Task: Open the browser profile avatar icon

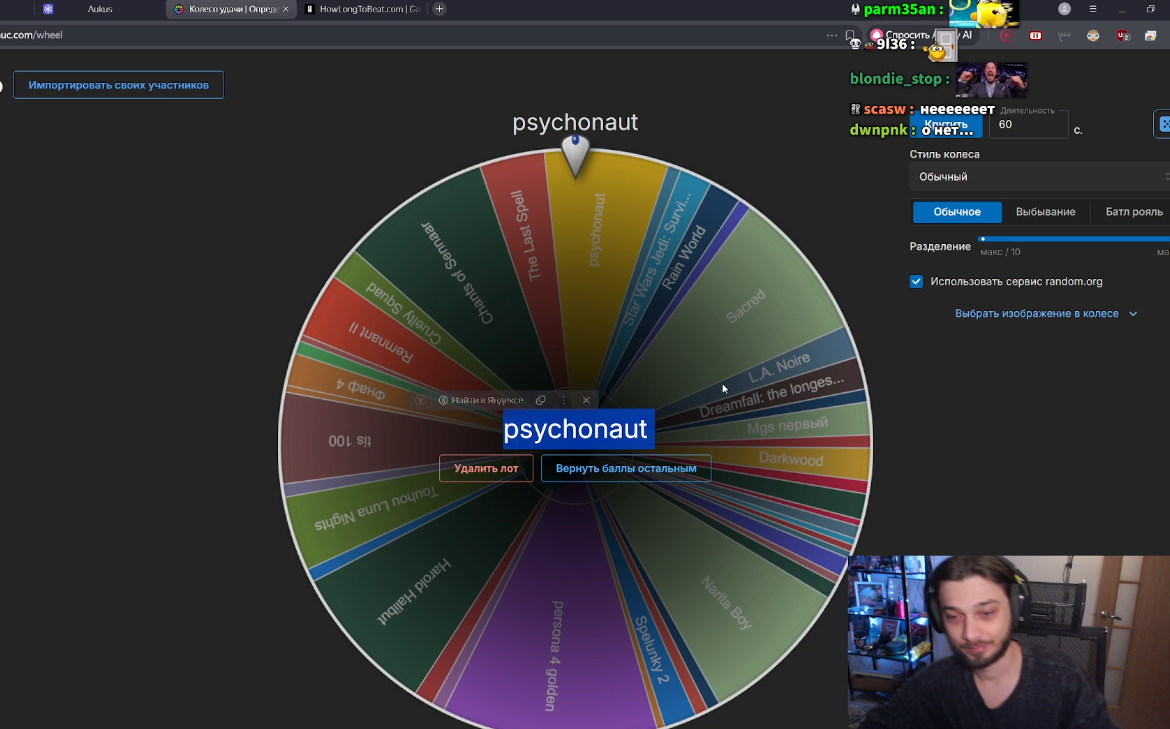Action: click(1065, 9)
